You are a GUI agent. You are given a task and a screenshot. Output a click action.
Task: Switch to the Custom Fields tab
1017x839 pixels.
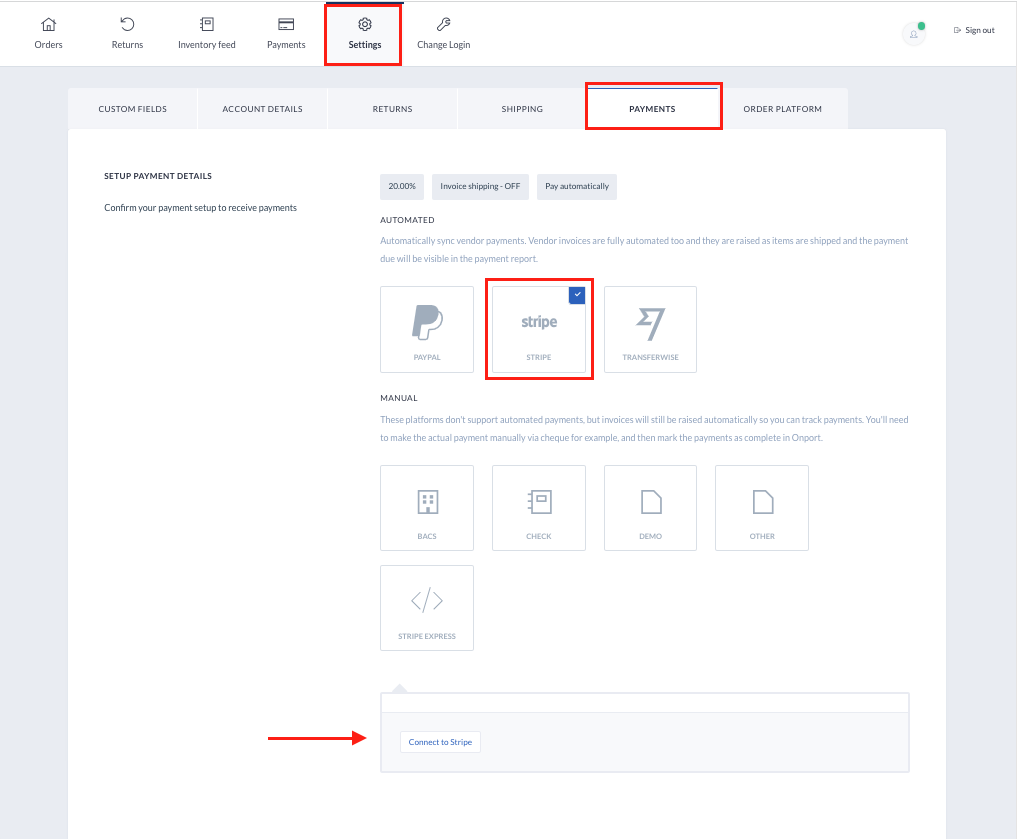(x=132, y=109)
